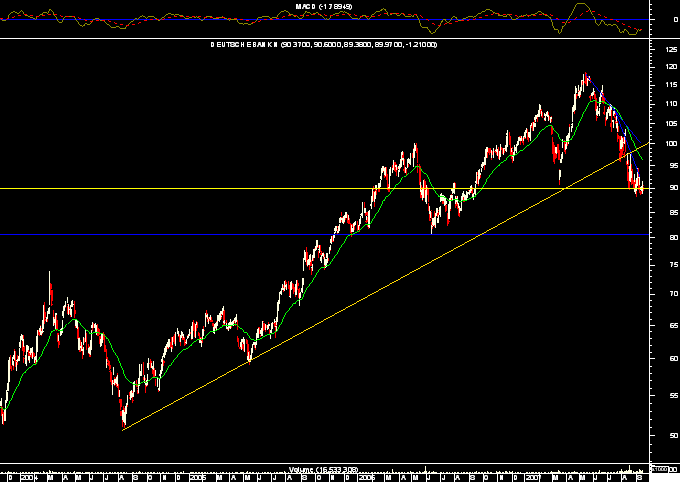Click the 2004 year label on time axis

[x=28, y=478]
